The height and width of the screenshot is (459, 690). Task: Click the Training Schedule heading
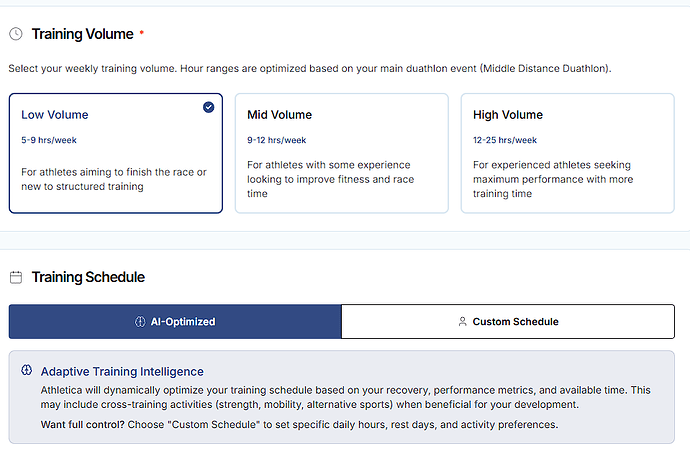point(88,277)
